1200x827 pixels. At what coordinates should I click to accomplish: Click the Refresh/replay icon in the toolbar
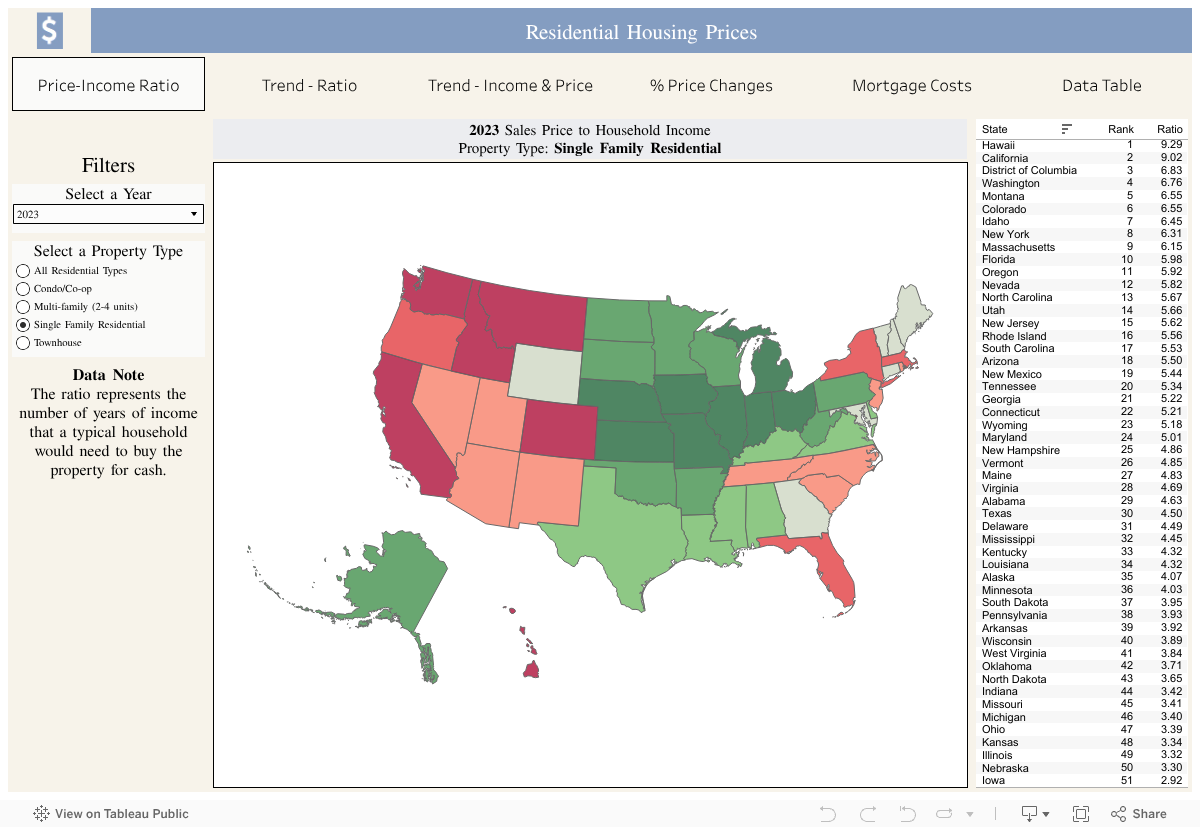(943, 814)
